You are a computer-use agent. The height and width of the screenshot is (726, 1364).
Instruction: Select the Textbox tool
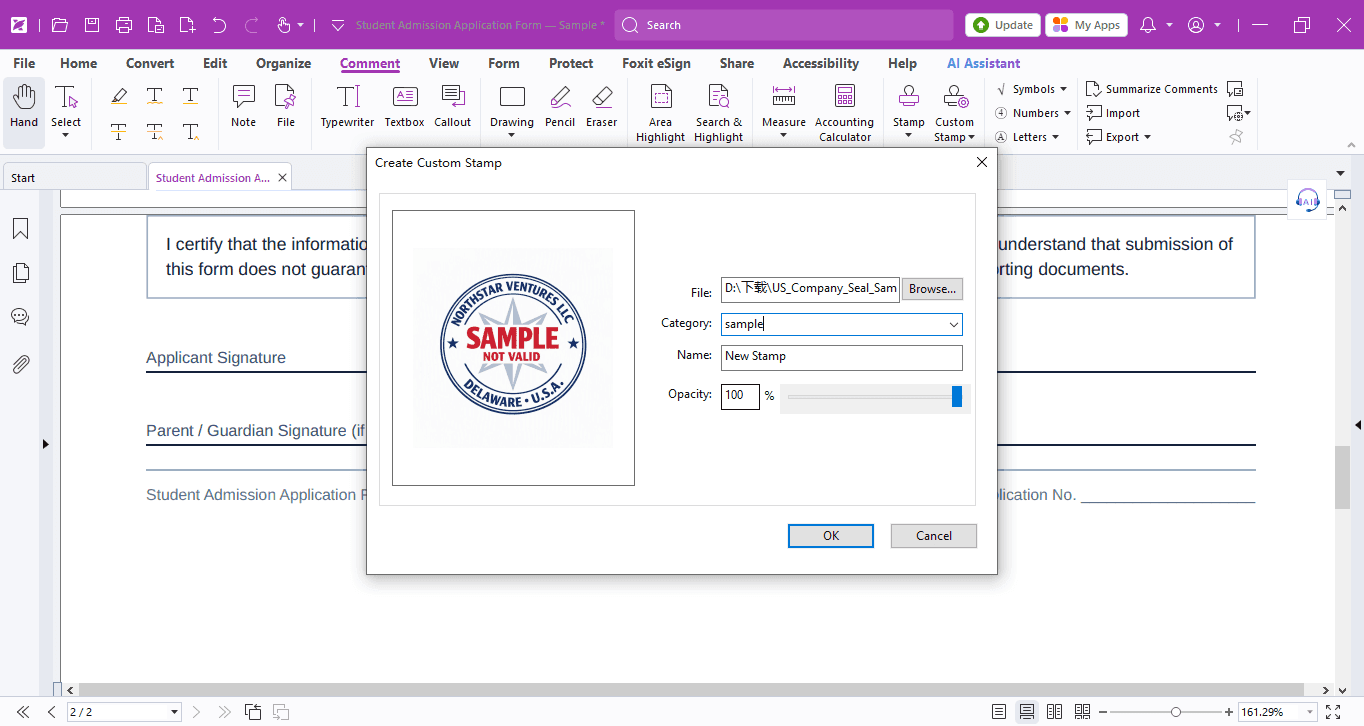tap(405, 107)
